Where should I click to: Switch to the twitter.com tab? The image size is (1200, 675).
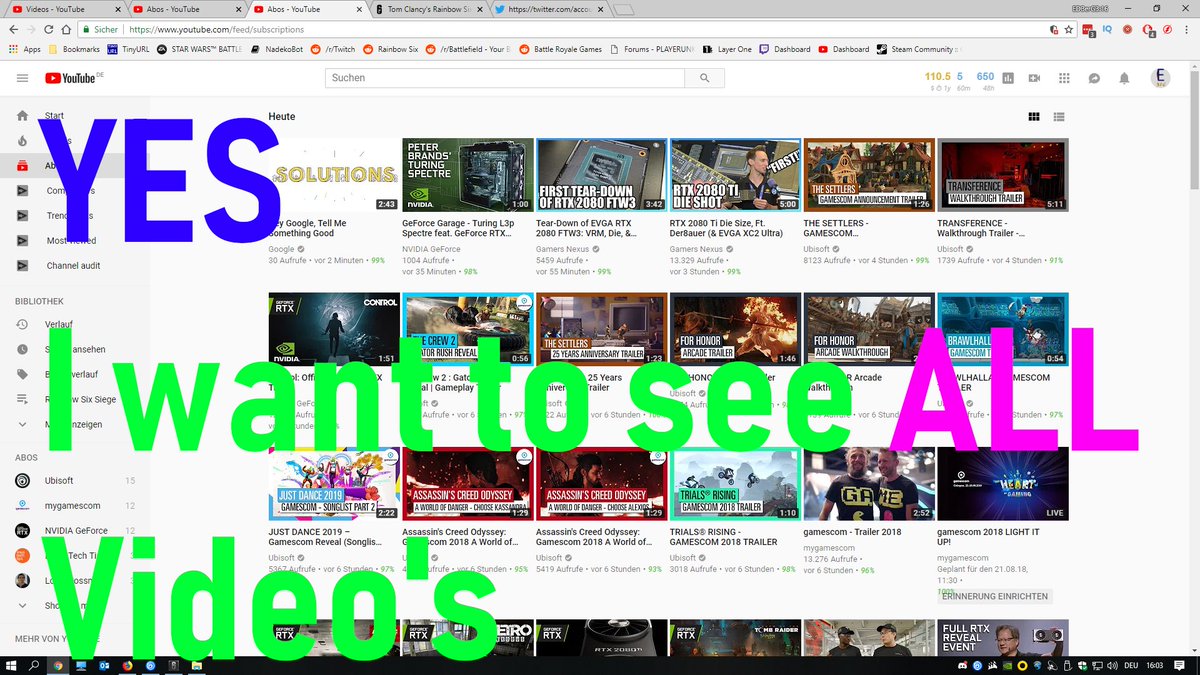pyautogui.click(x=550, y=9)
